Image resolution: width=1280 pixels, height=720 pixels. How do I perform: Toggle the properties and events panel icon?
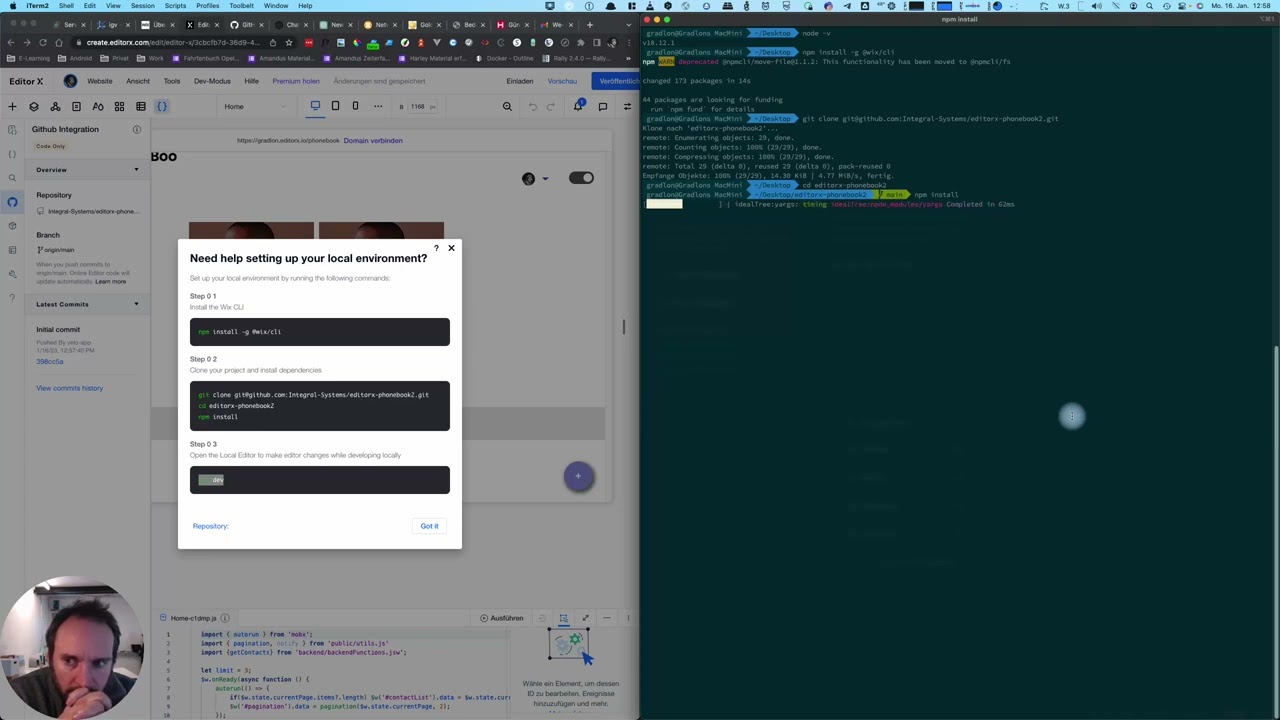coord(563,618)
